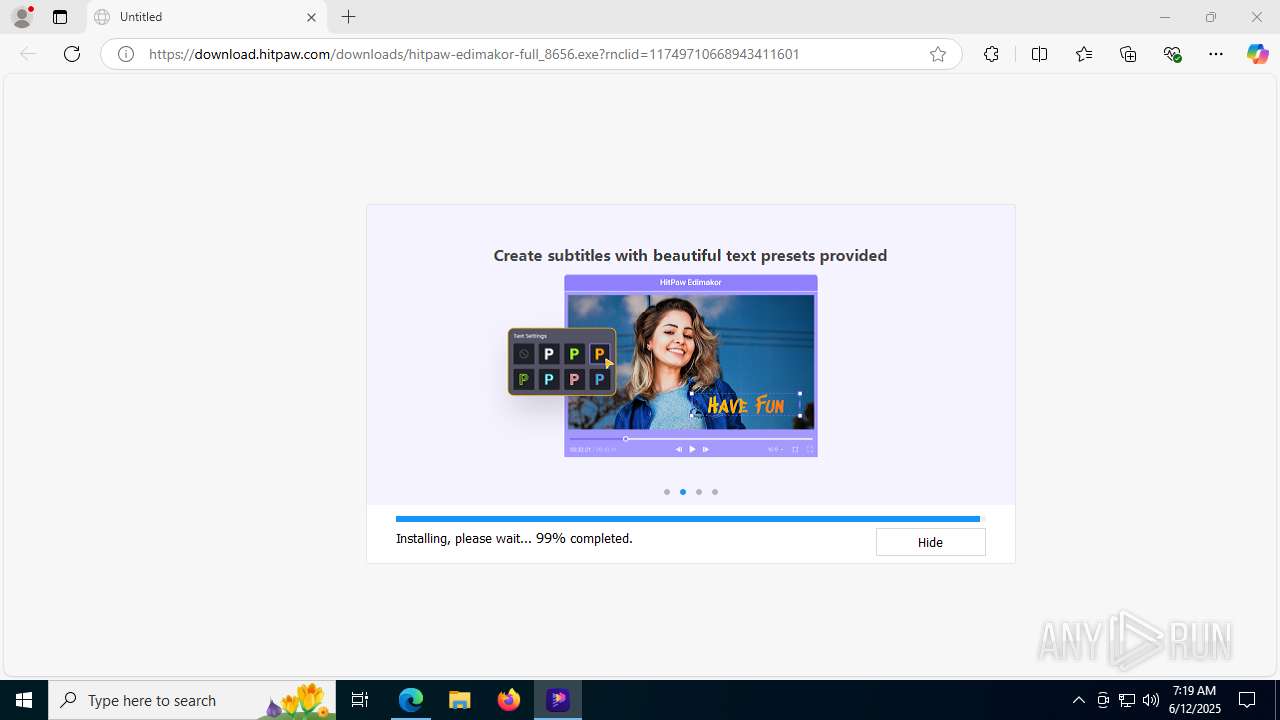
Task: Open the Windows Start menu
Action: point(24,700)
